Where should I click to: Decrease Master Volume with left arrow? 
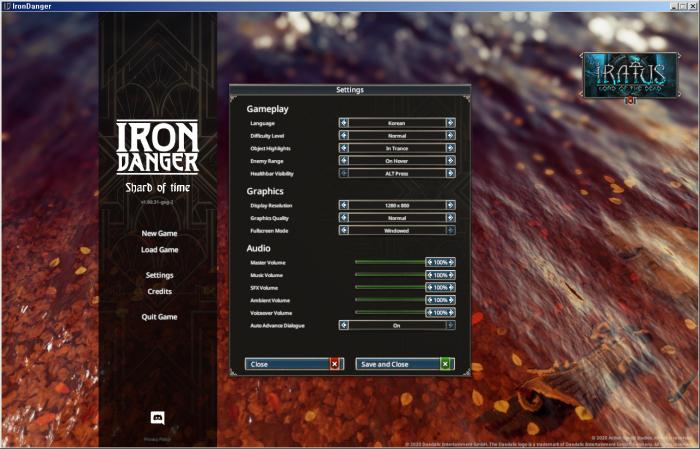430,262
